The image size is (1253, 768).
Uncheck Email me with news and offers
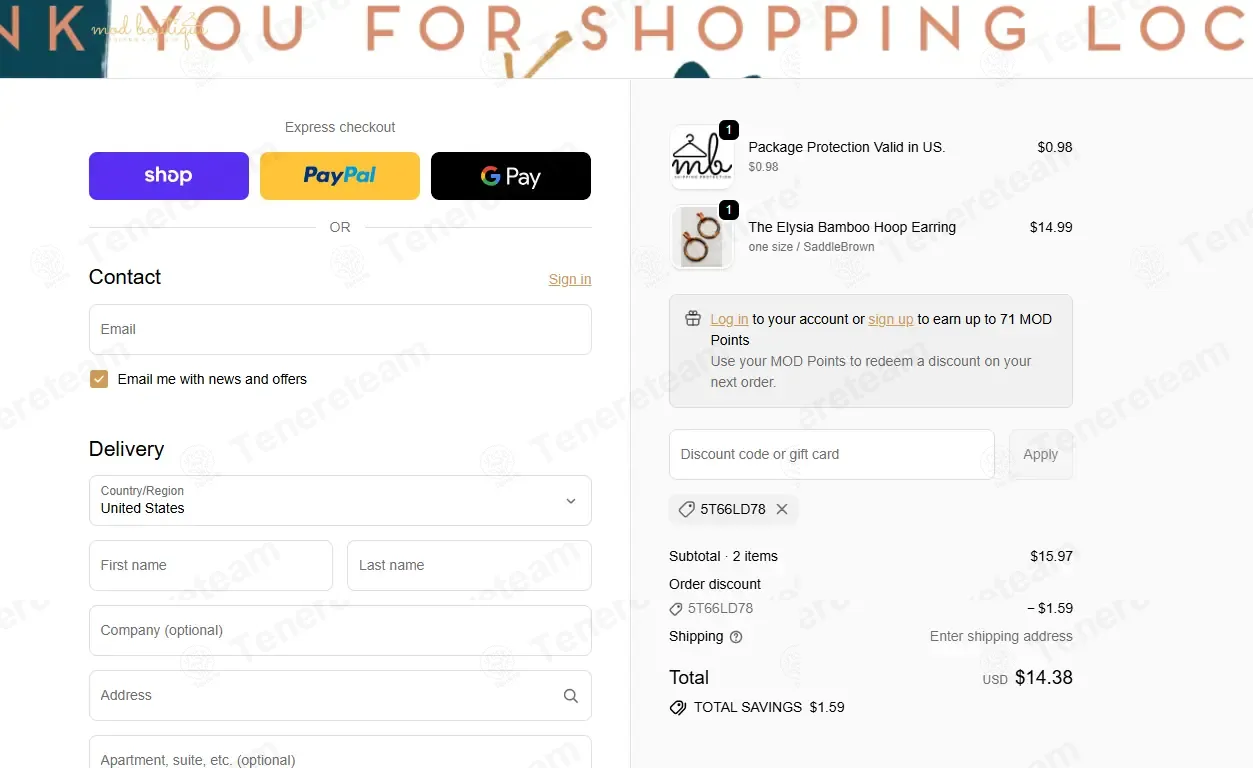98,379
